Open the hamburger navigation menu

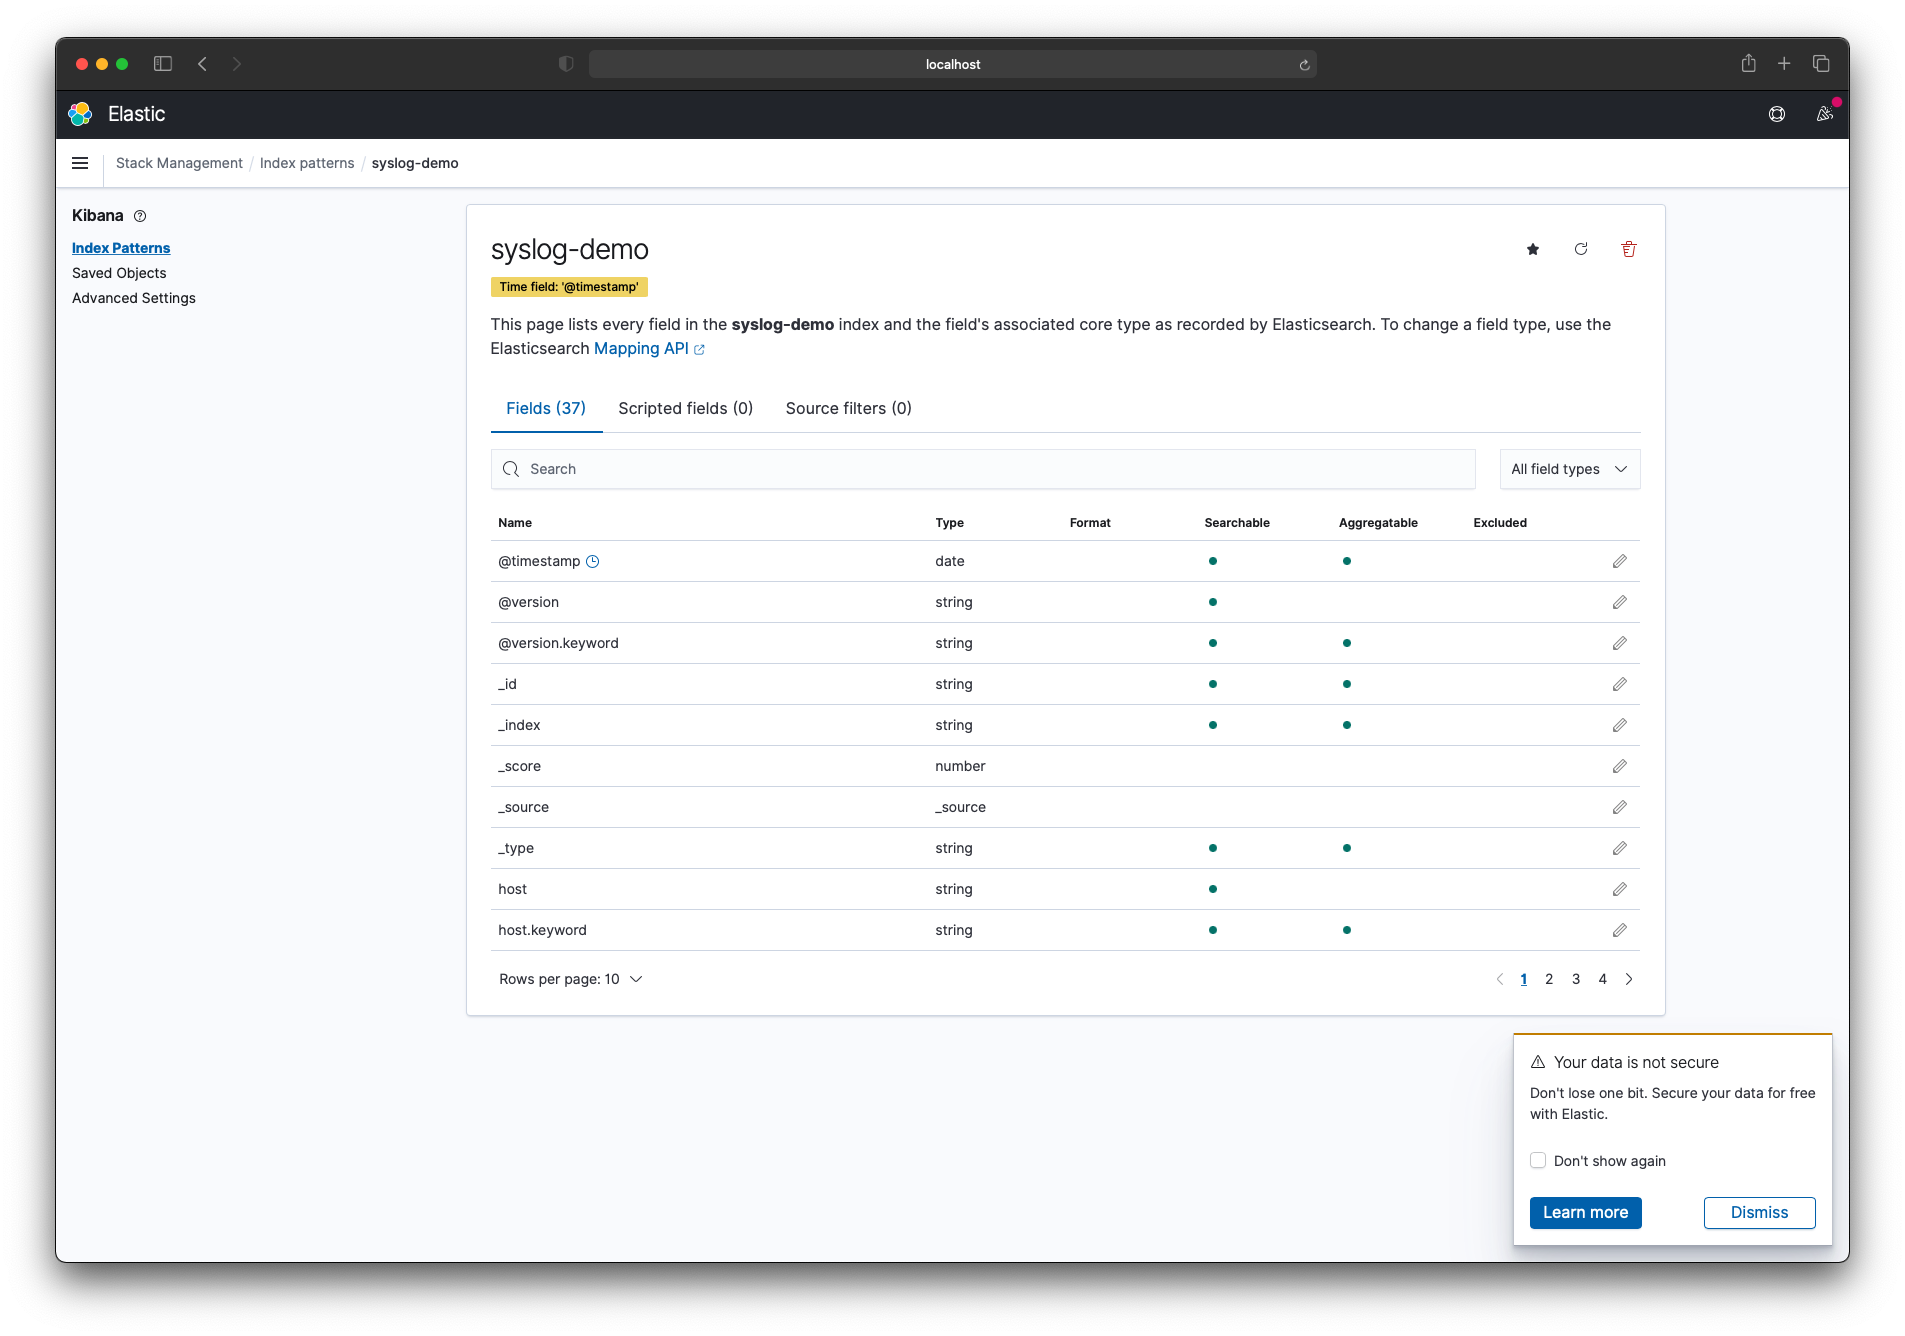(x=80, y=163)
